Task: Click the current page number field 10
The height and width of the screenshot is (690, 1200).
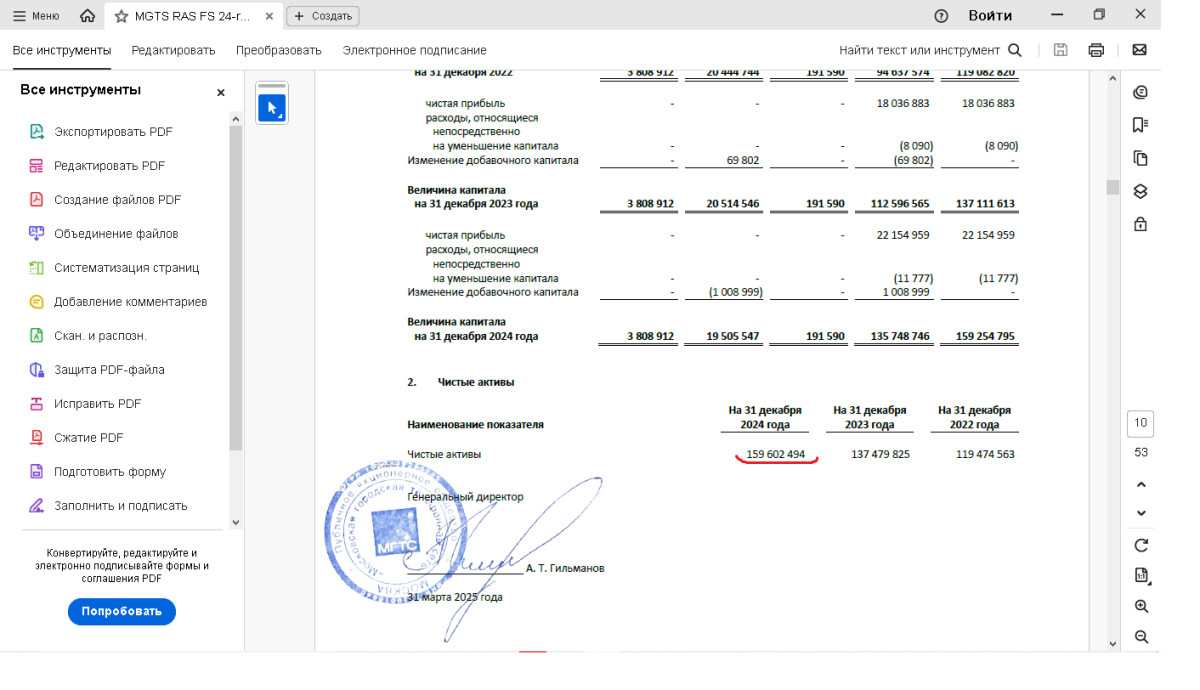Action: coord(1141,423)
